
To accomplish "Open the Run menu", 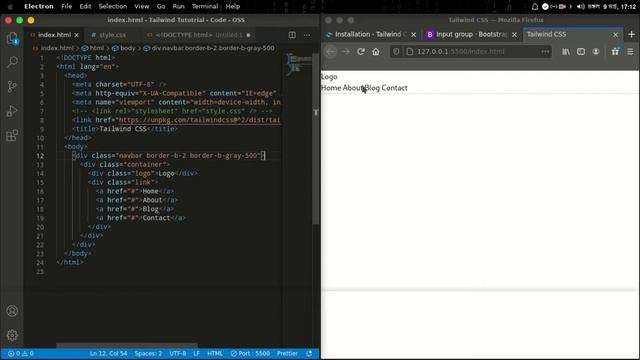I will pyautogui.click(x=178, y=7).
